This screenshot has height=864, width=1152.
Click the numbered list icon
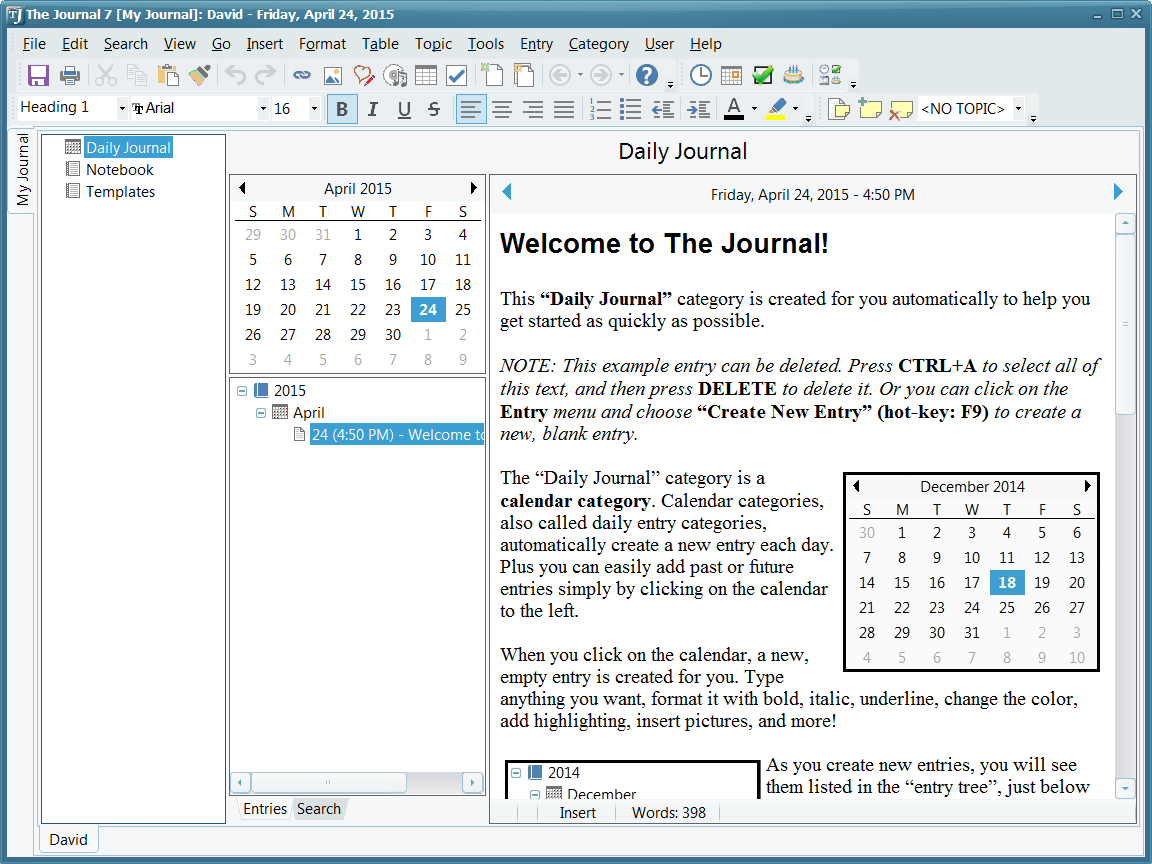pyautogui.click(x=600, y=109)
